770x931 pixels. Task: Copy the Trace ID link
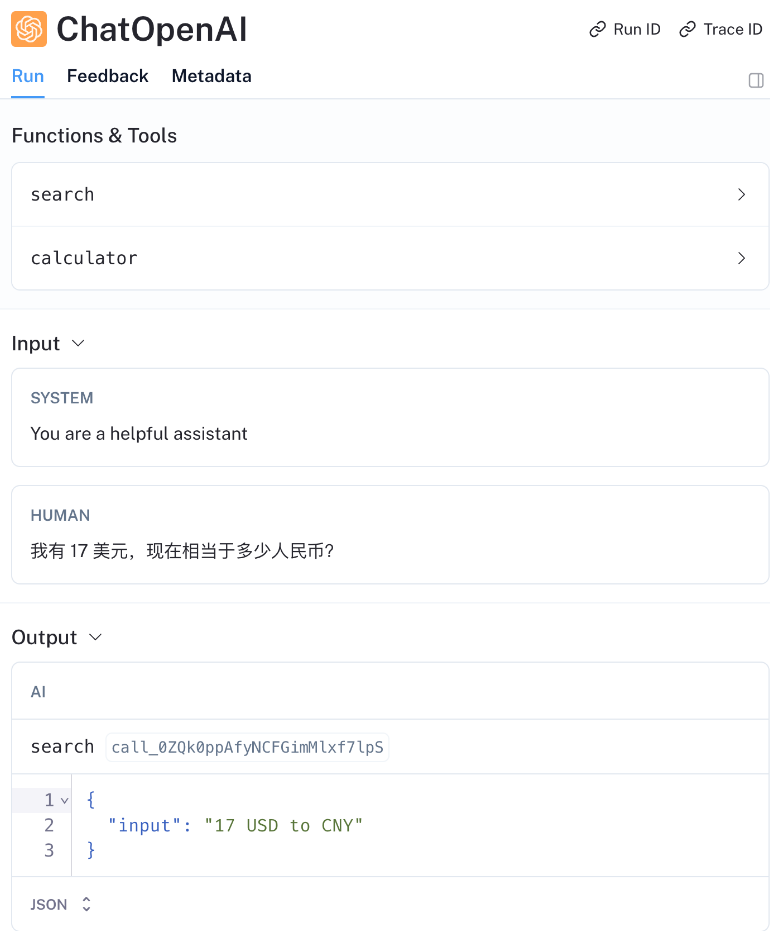click(721, 29)
